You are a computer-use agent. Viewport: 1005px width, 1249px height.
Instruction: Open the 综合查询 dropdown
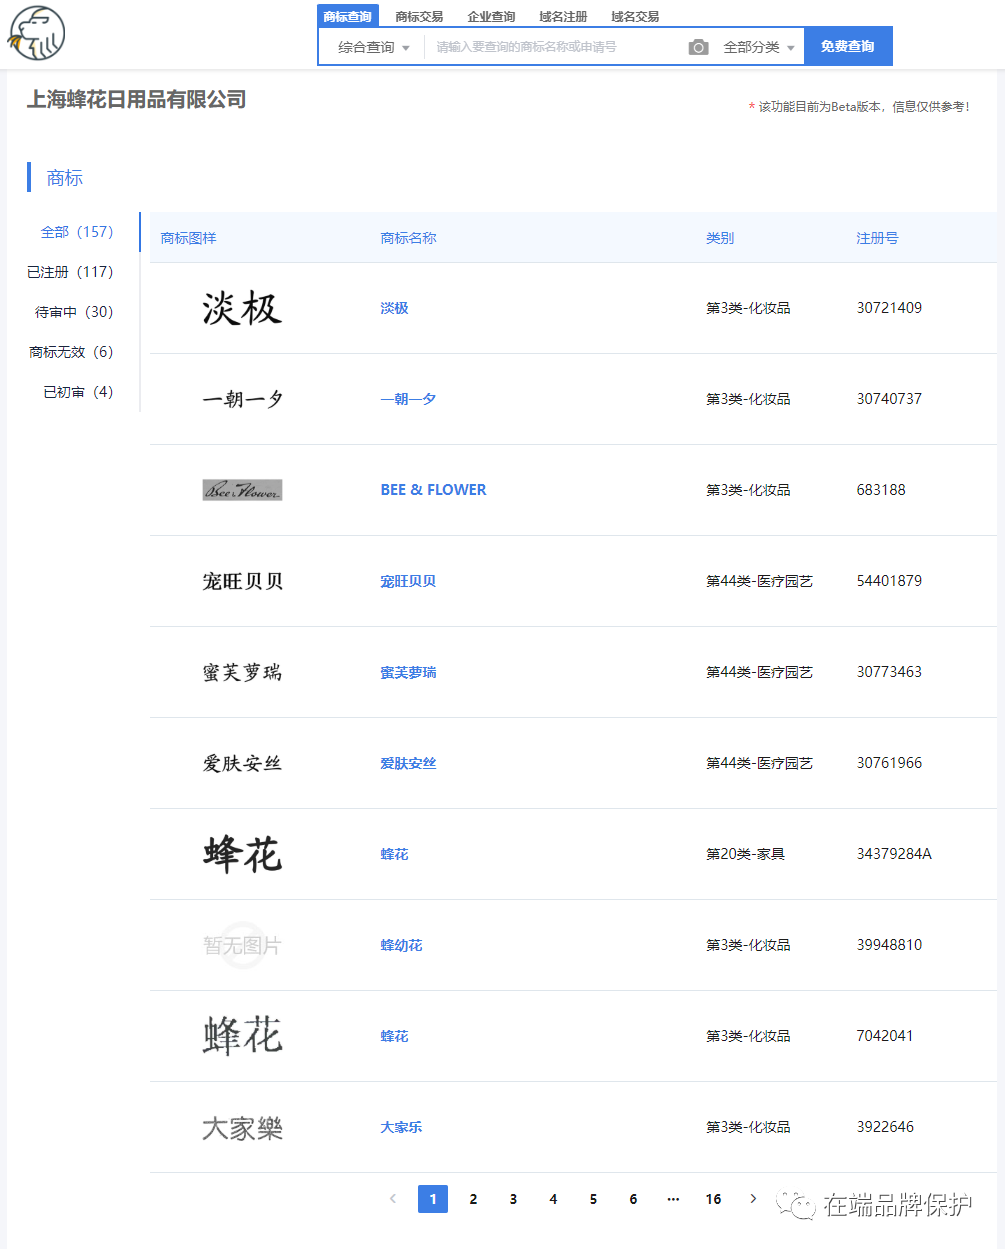[373, 47]
